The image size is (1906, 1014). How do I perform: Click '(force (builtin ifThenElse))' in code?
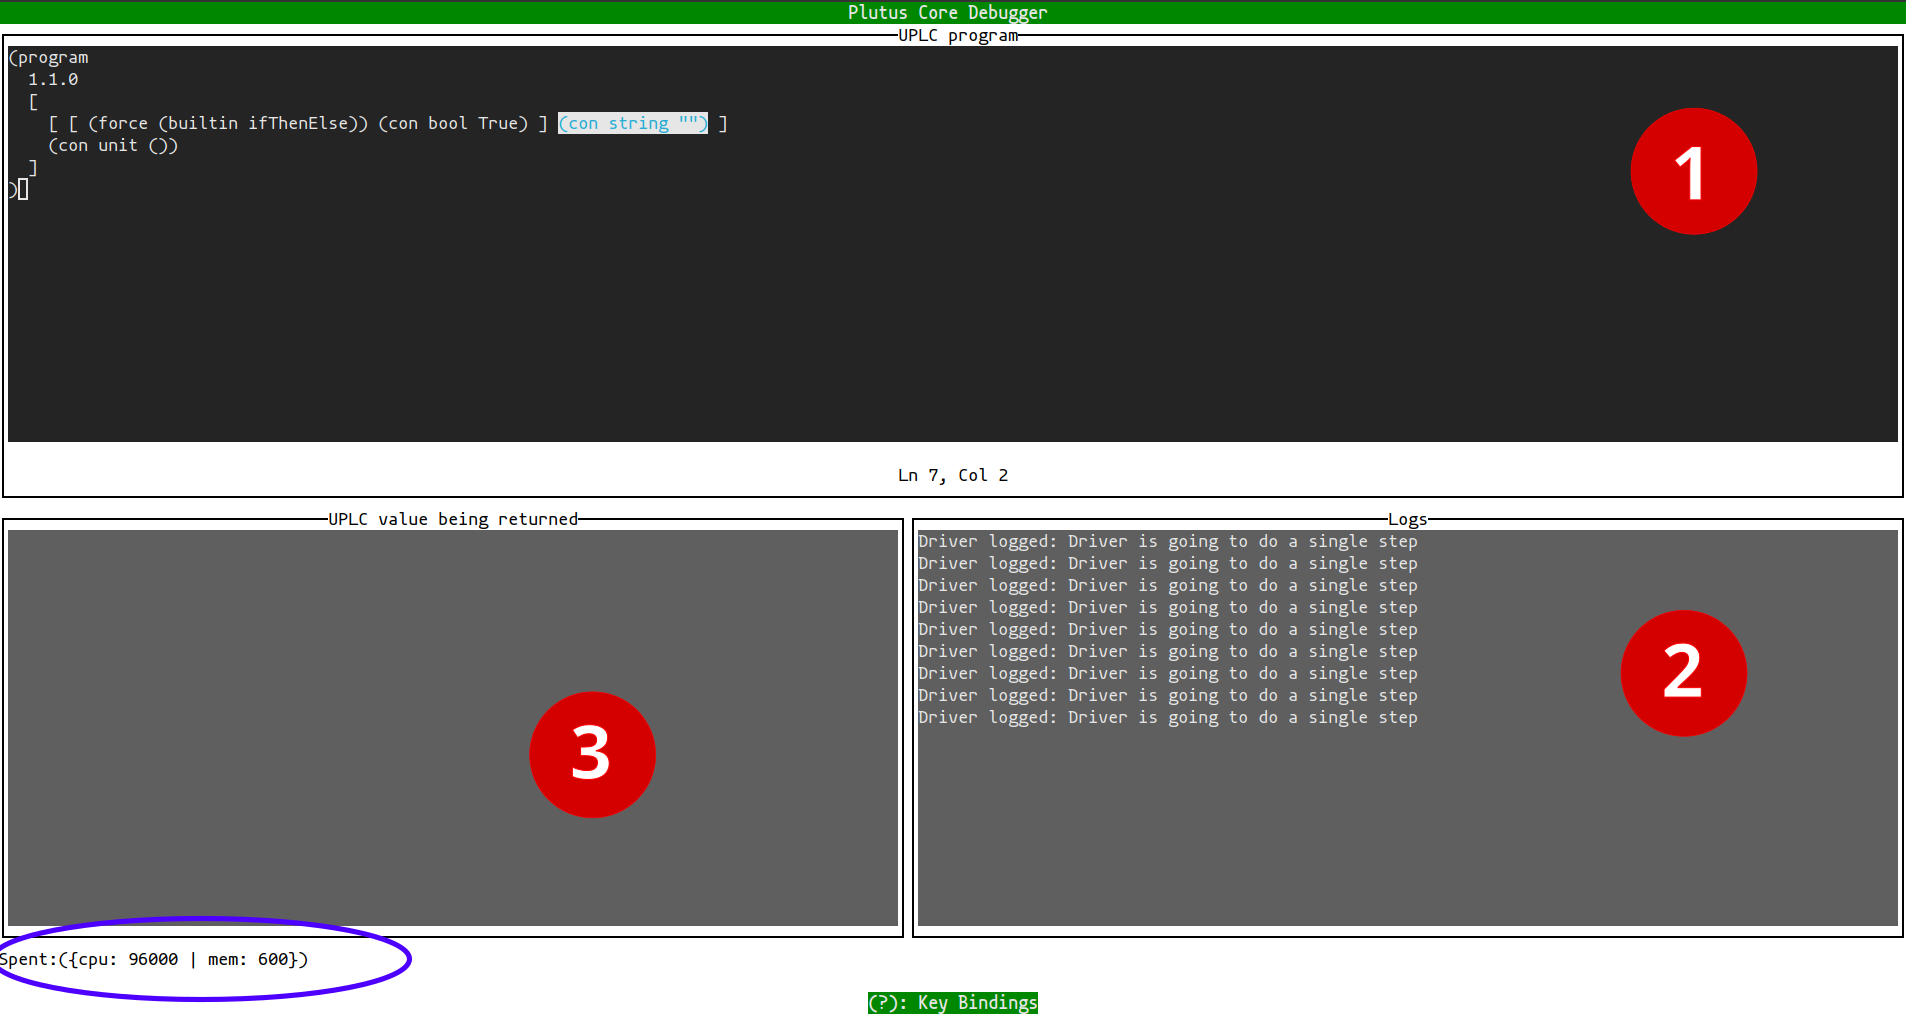coord(228,123)
